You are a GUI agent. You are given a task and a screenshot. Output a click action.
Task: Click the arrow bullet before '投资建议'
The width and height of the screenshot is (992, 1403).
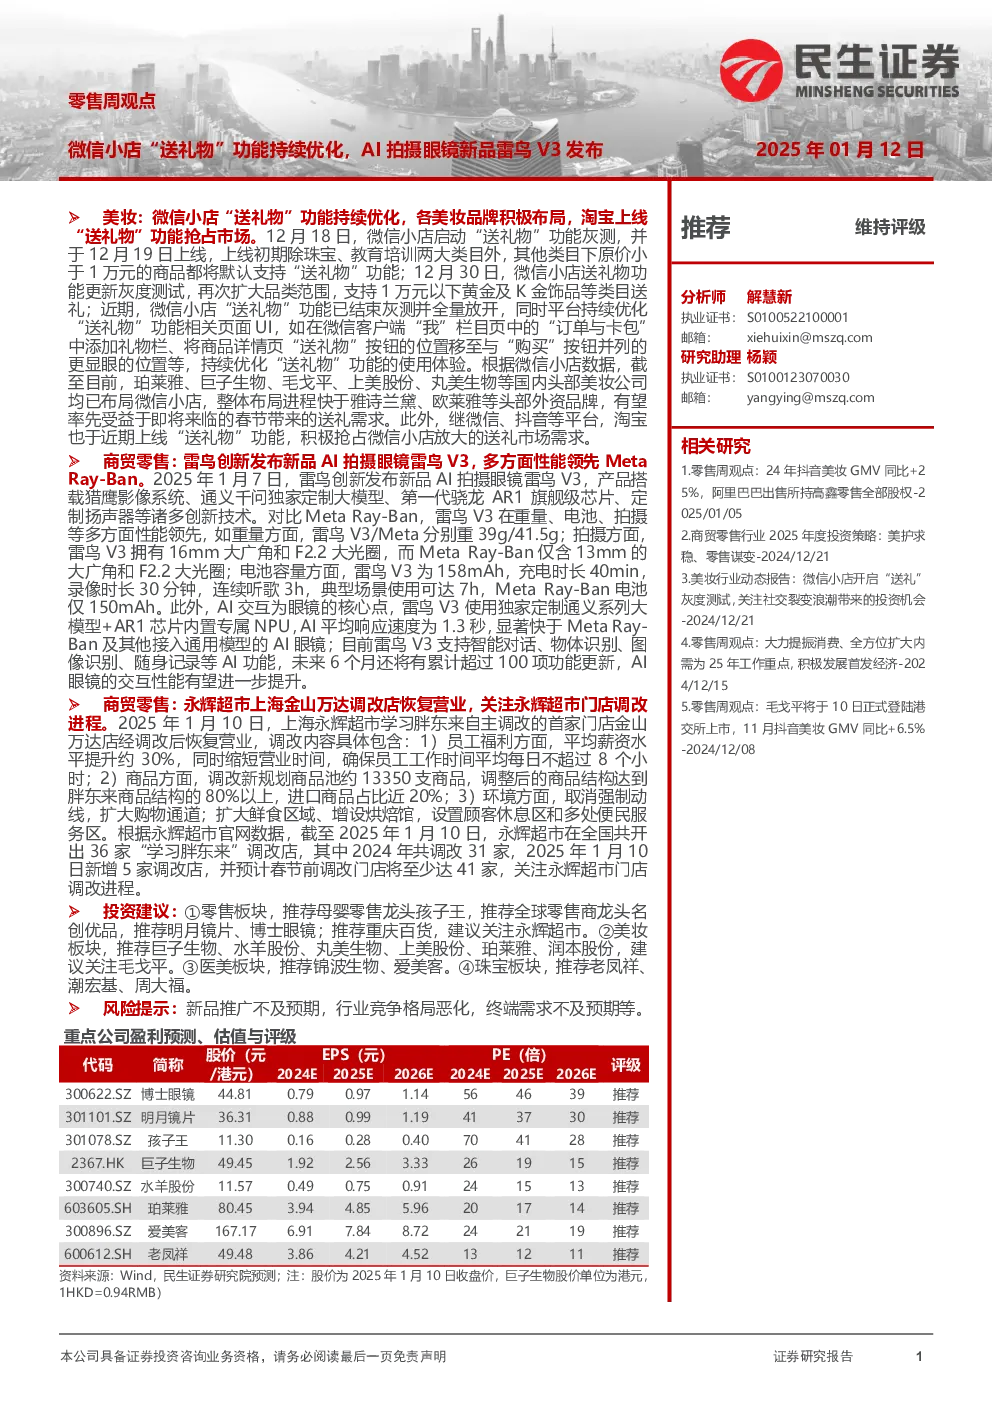pos(74,911)
